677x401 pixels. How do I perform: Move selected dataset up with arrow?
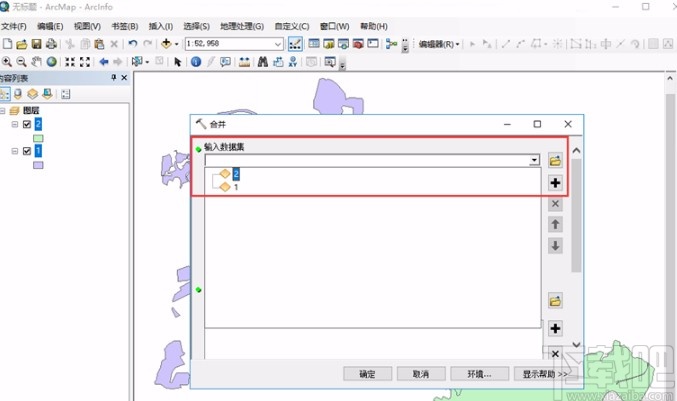click(555, 224)
